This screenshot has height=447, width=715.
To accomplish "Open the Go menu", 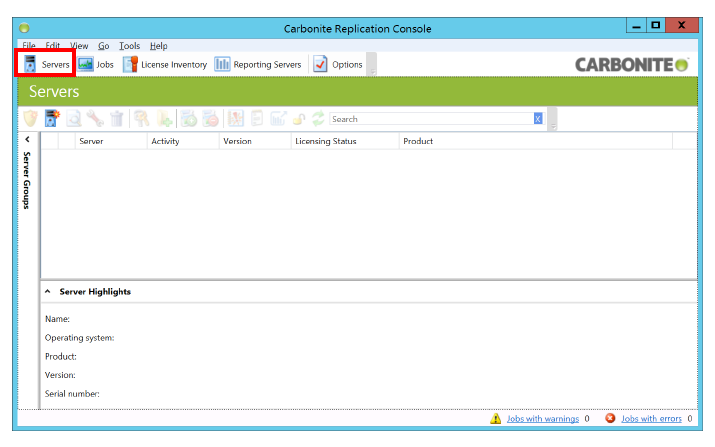I will pos(104,46).
